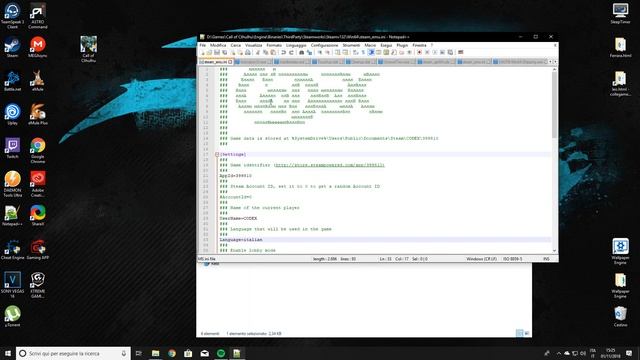Open the Notepad++ desktop icon
Image resolution: width=640 pixels, height=360 pixels.
pos(12,216)
